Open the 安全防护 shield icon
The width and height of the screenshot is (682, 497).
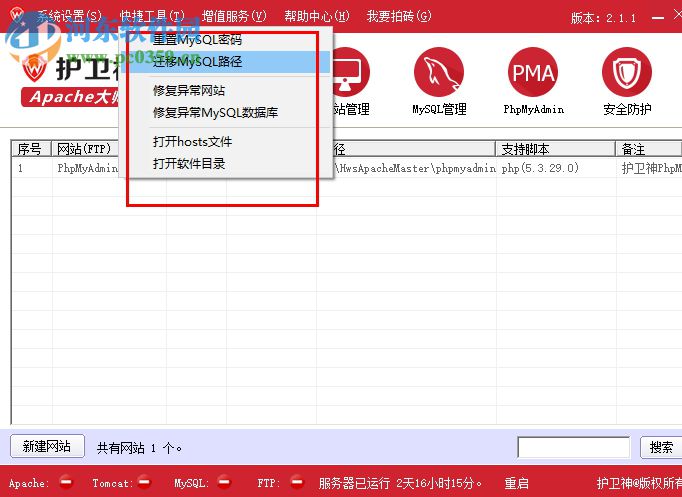click(627, 72)
